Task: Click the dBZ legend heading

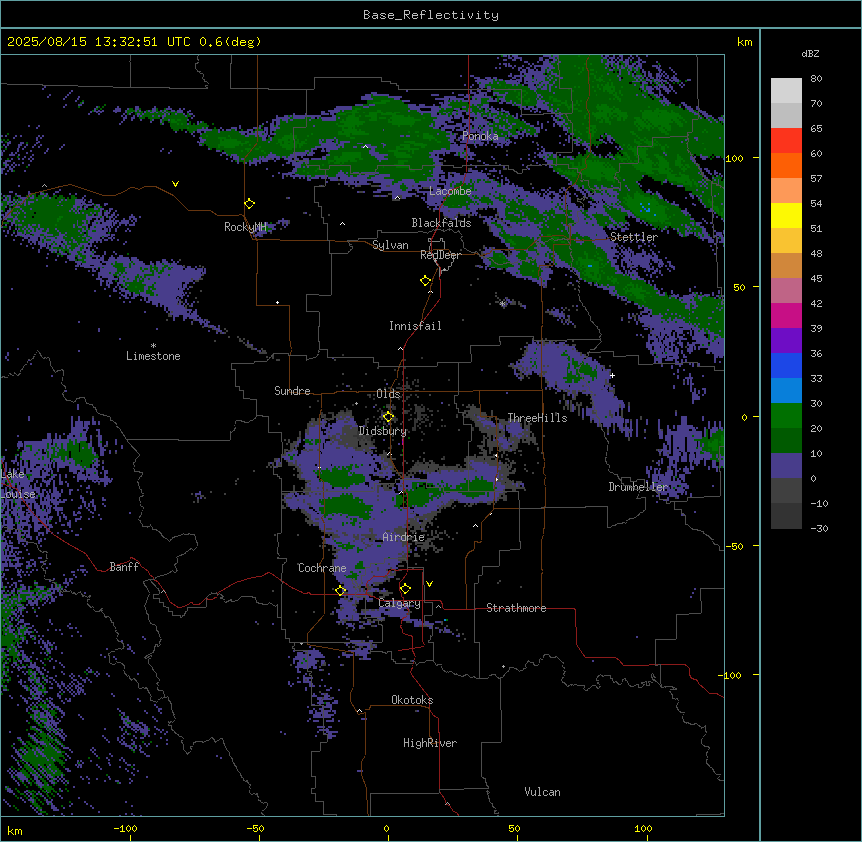Action: point(810,53)
